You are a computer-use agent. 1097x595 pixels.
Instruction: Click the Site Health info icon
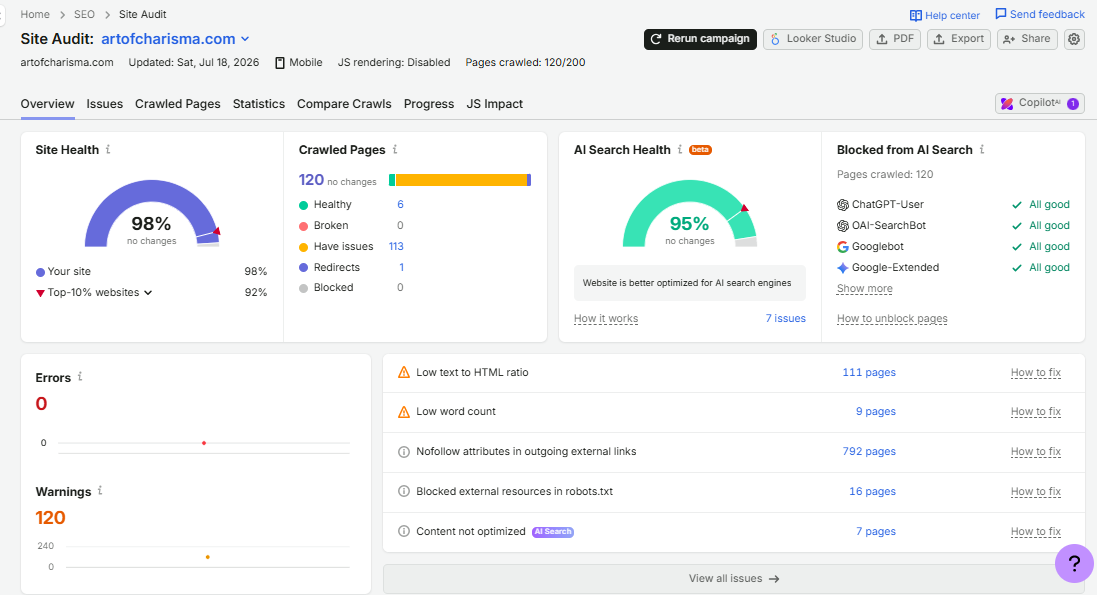pos(108,149)
